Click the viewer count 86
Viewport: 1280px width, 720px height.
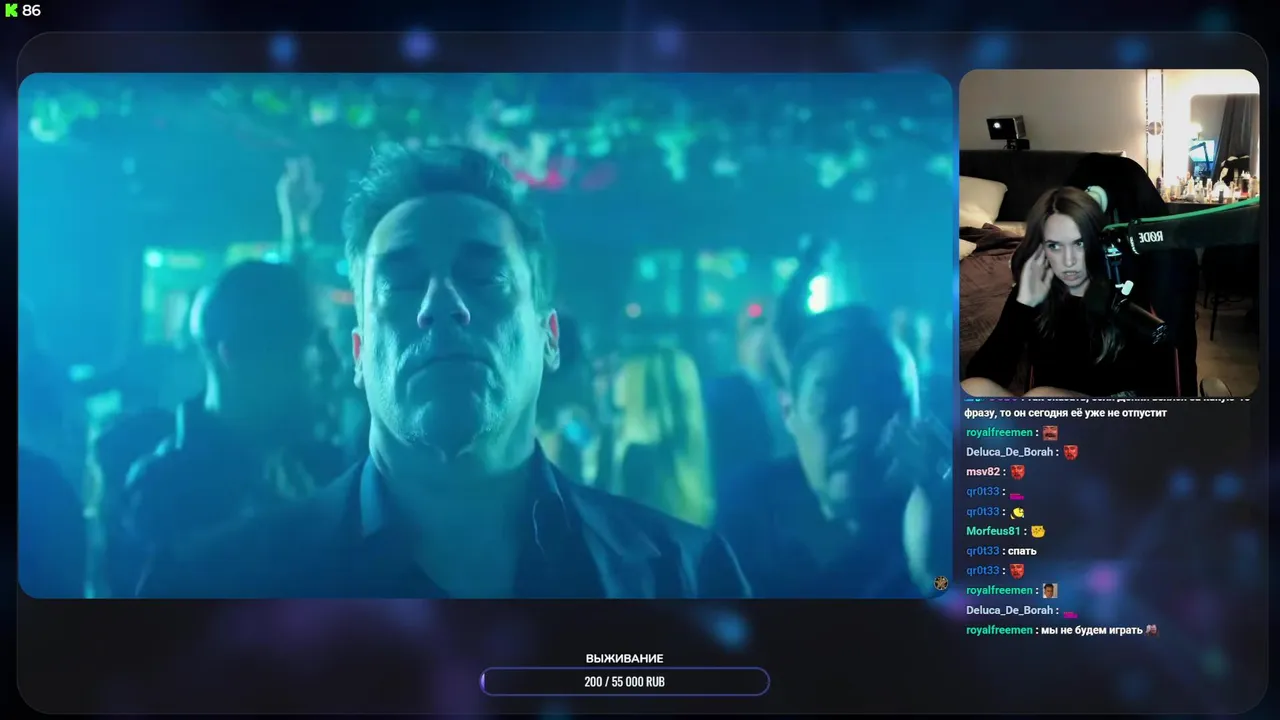[31, 10]
